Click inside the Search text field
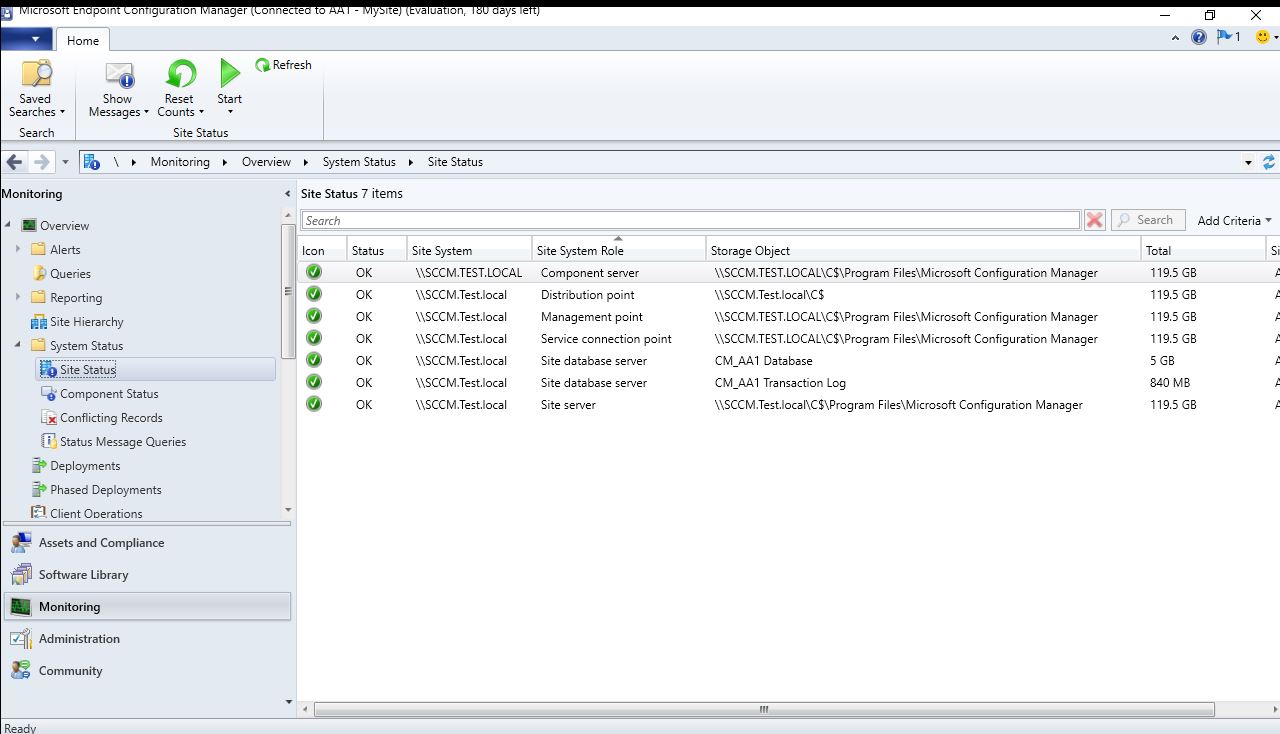The width and height of the screenshot is (1280, 734). [690, 219]
